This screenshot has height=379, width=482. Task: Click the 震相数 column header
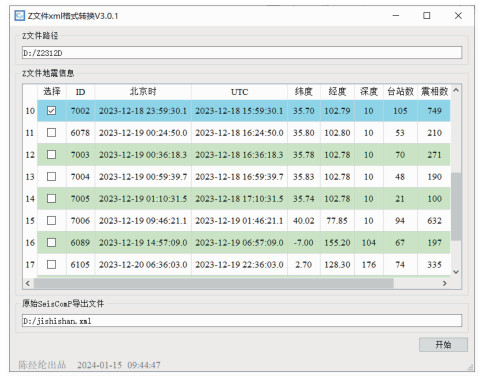(434, 92)
